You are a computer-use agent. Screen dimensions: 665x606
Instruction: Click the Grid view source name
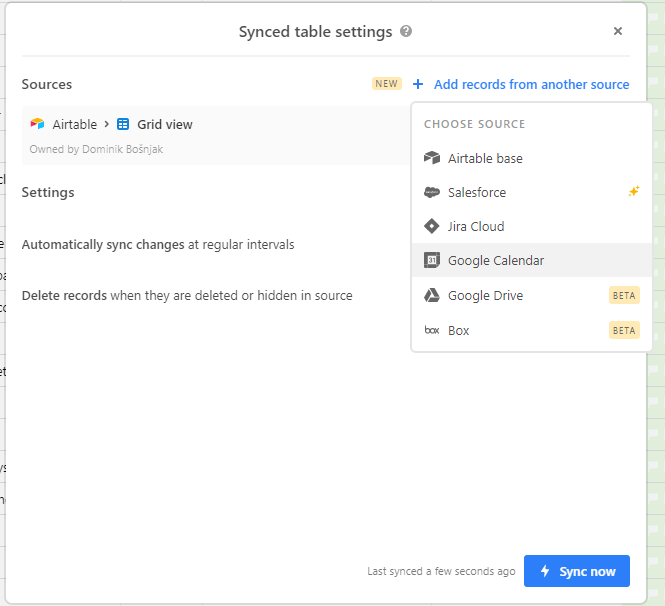(x=165, y=124)
